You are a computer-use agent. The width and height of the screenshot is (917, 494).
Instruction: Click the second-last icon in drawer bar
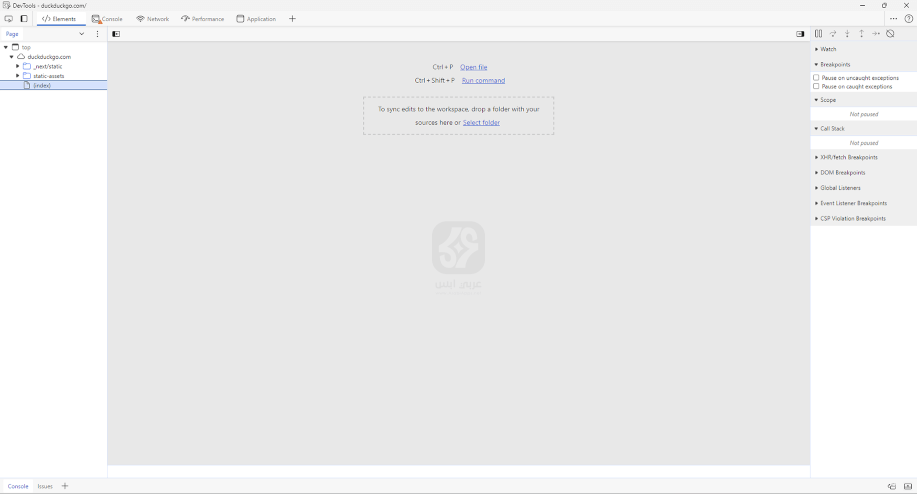coord(892,486)
